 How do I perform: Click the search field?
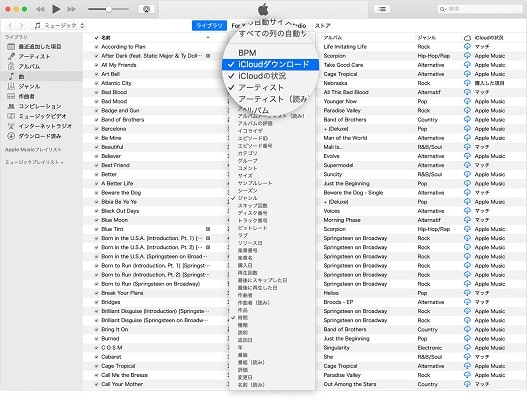pos(480,9)
